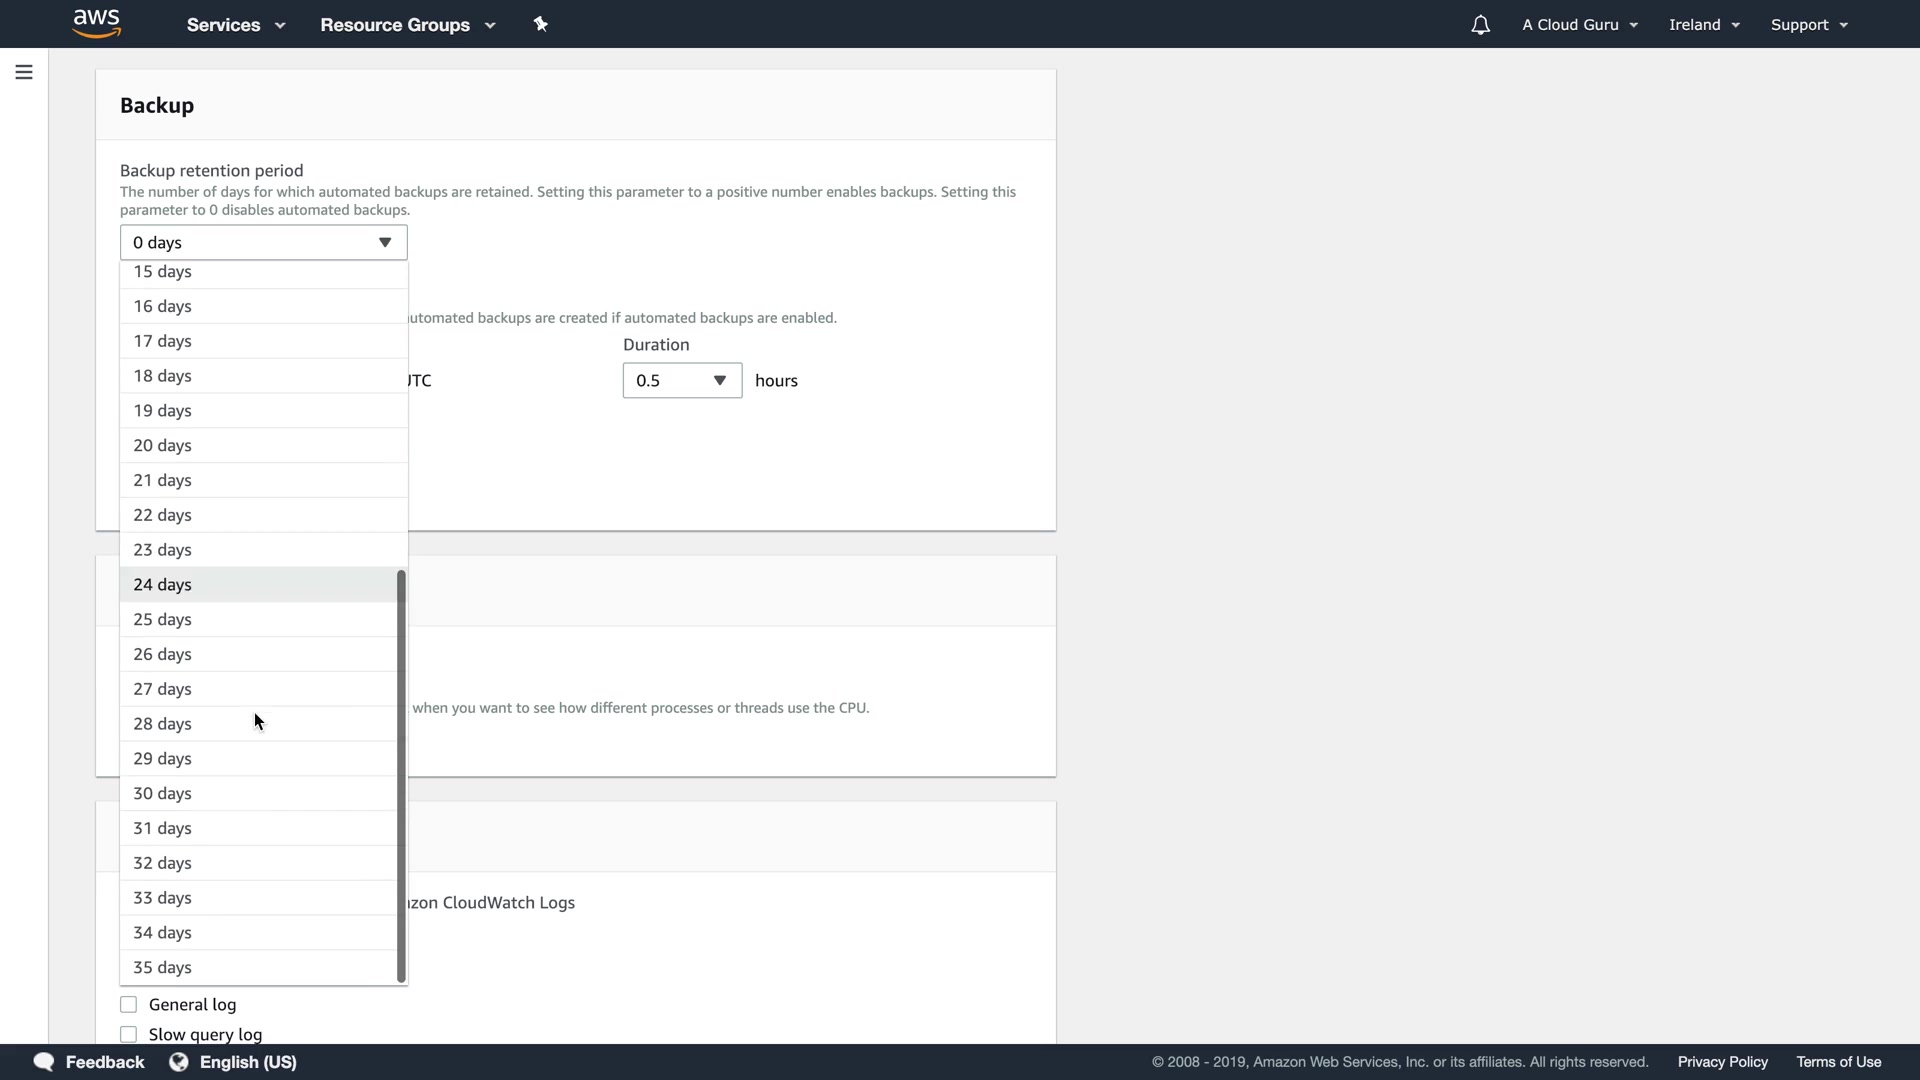Select 35 days retention option
This screenshot has width=1920, height=1080.
[x=162, y=968]
